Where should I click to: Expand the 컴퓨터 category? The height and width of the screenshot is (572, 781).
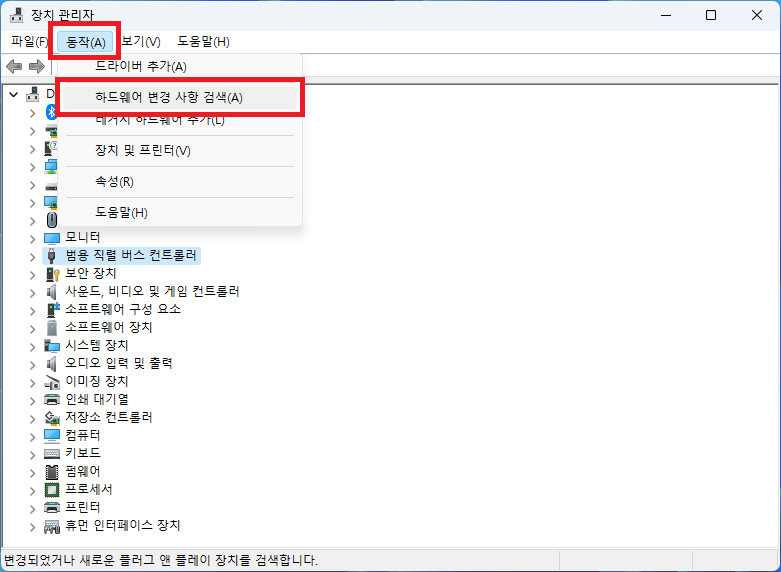click(32, 437)
